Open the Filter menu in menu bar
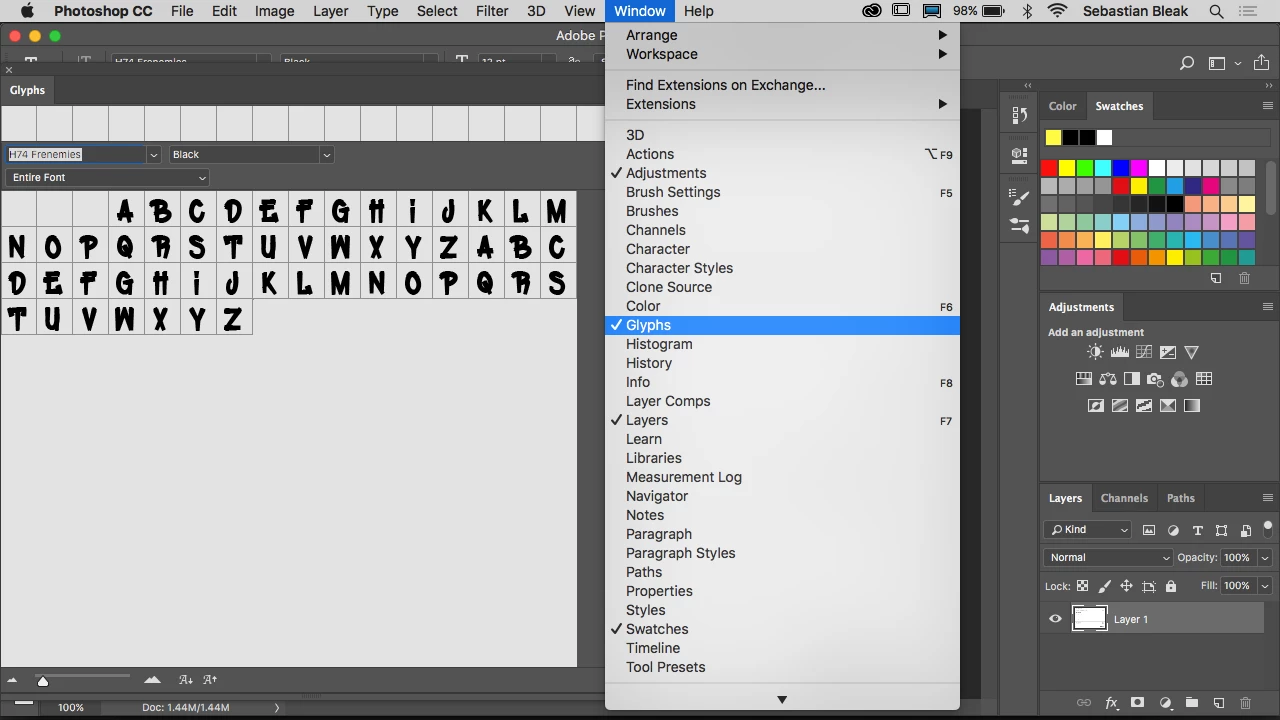The image size is (1280, 720). coord(491,11)
